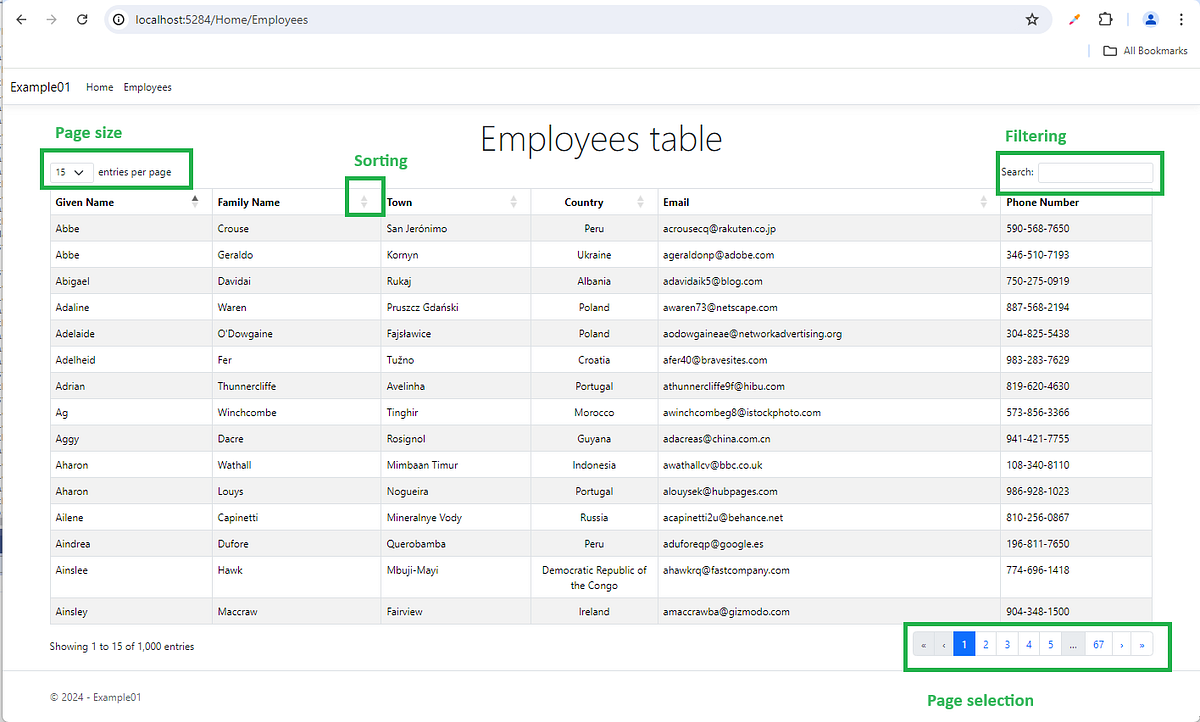Go to page 2 of the table
Screen dimensions: 1200x722
[x=986, y=645]
